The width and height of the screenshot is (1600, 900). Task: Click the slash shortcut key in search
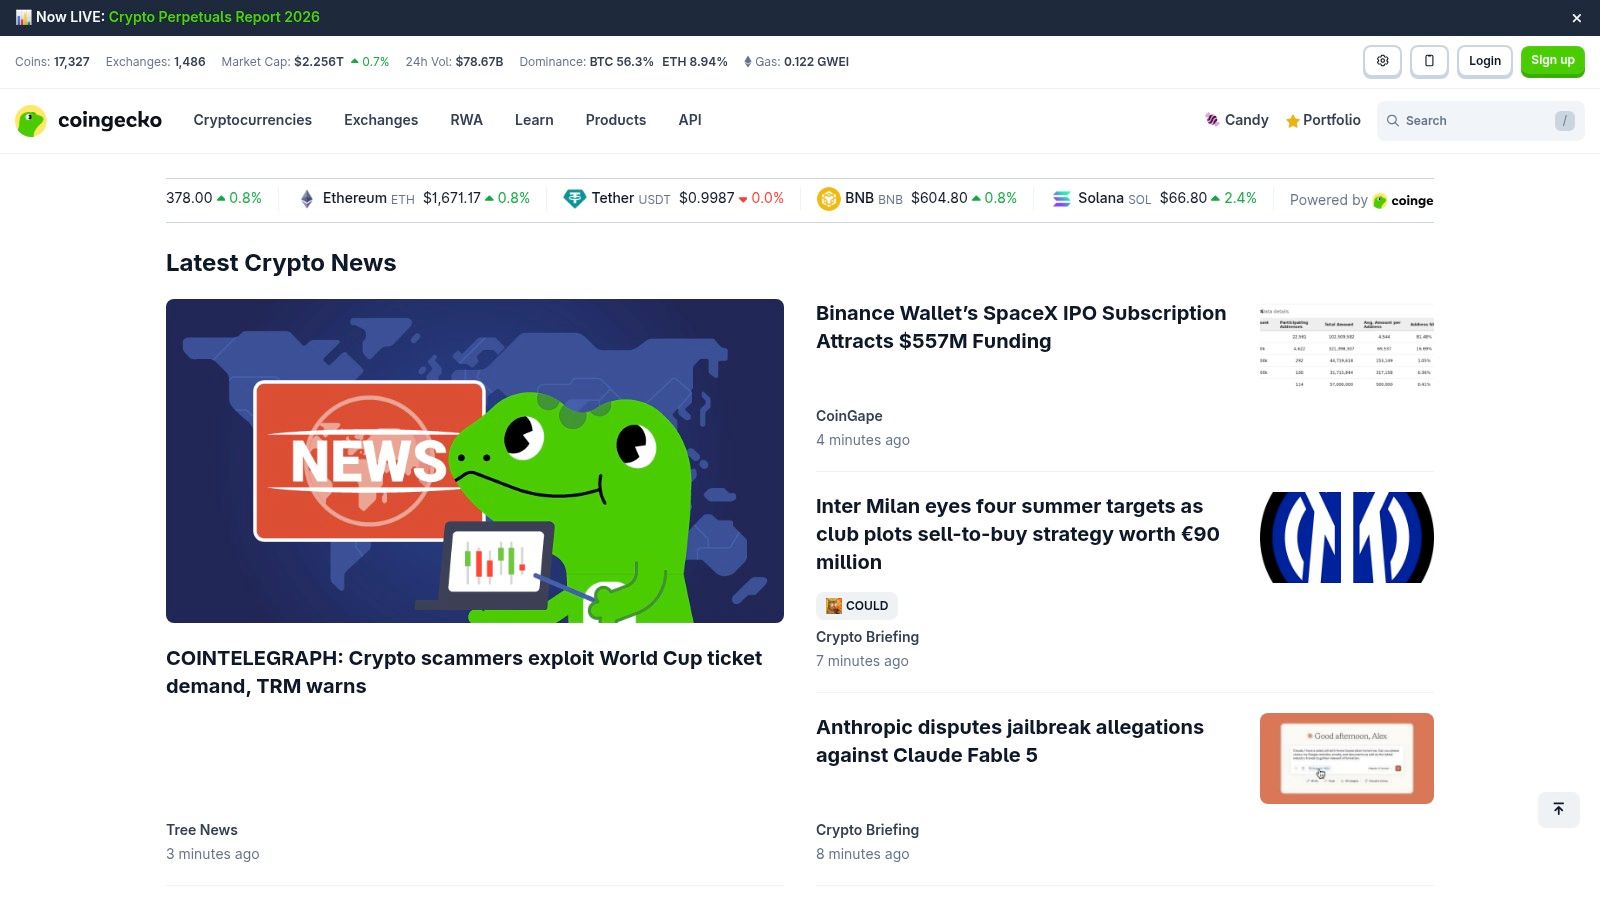click(x=1565, y=121)
